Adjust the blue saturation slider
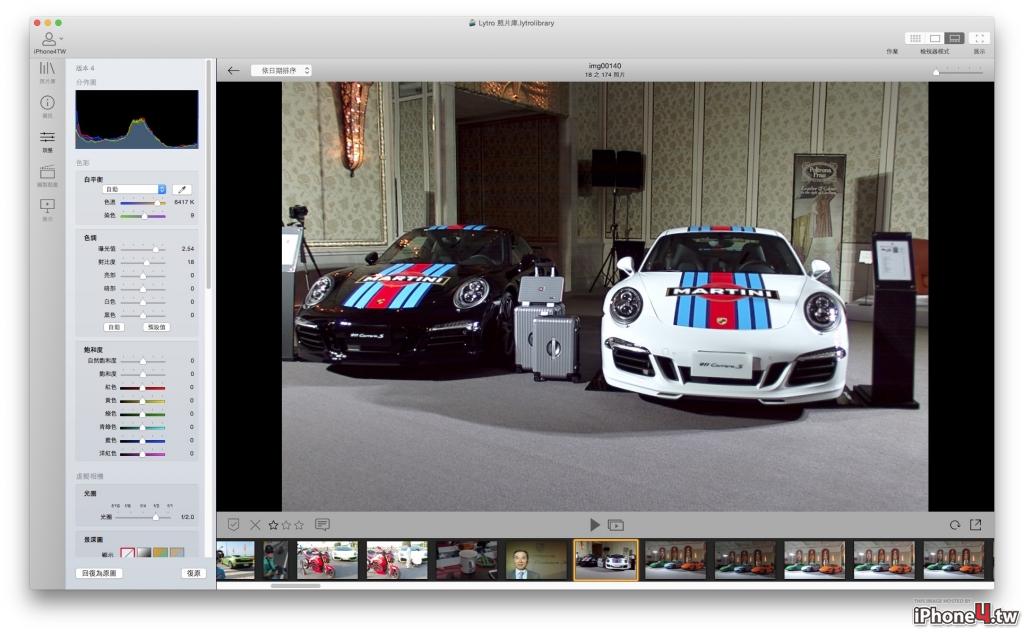 tap(143, 441)
